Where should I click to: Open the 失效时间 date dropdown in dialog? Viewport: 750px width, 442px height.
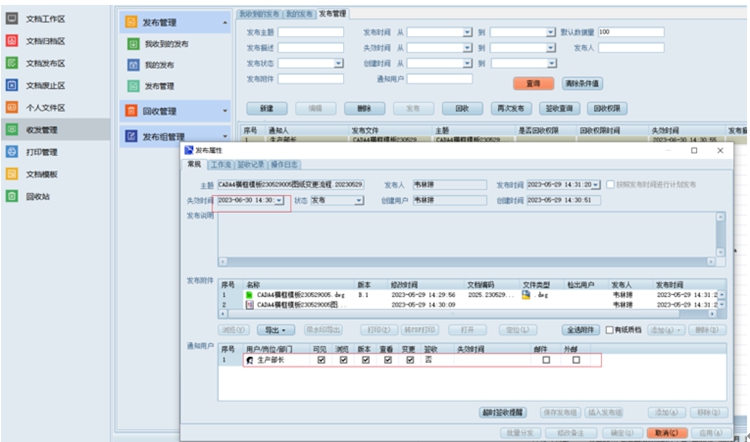tap(280, 200)
